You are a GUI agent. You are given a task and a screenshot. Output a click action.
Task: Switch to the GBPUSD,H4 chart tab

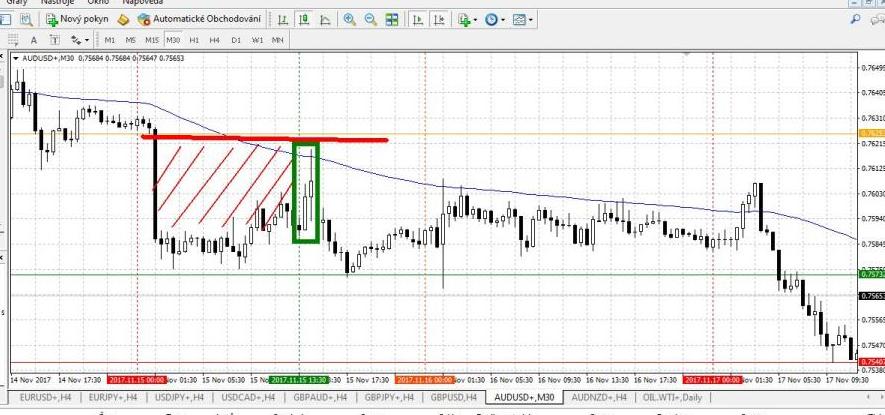coord(455,397)
